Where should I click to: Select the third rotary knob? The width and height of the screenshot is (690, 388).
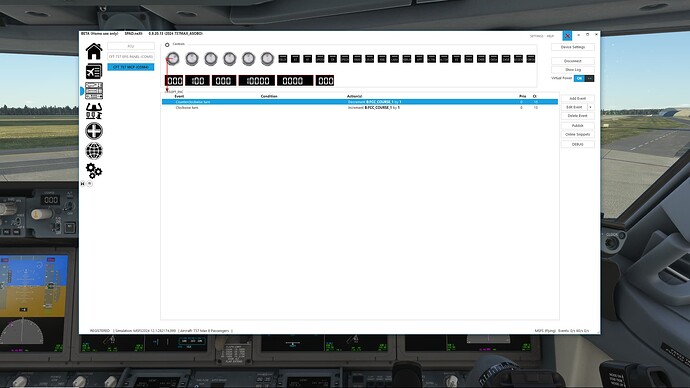click(211, 59)
